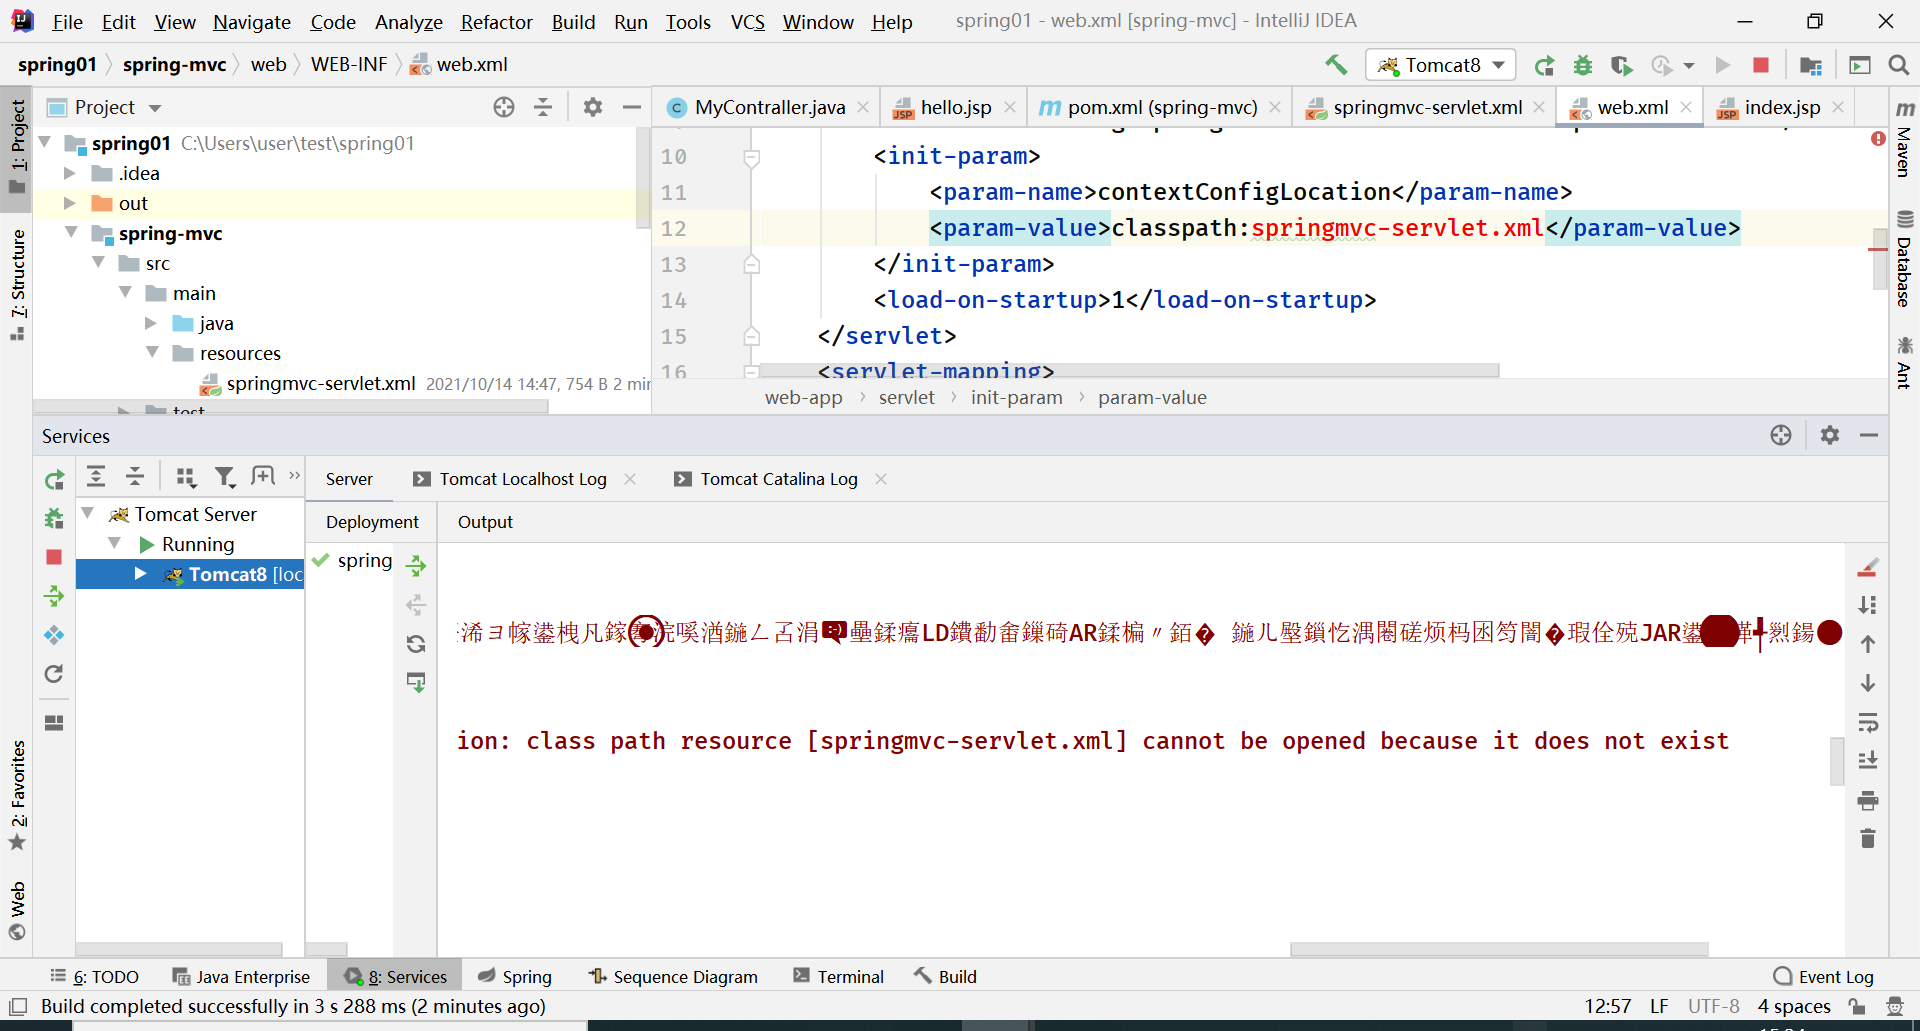
Task: Click the UTF-8 encoding in status bar
Action: point(1714,1006)
